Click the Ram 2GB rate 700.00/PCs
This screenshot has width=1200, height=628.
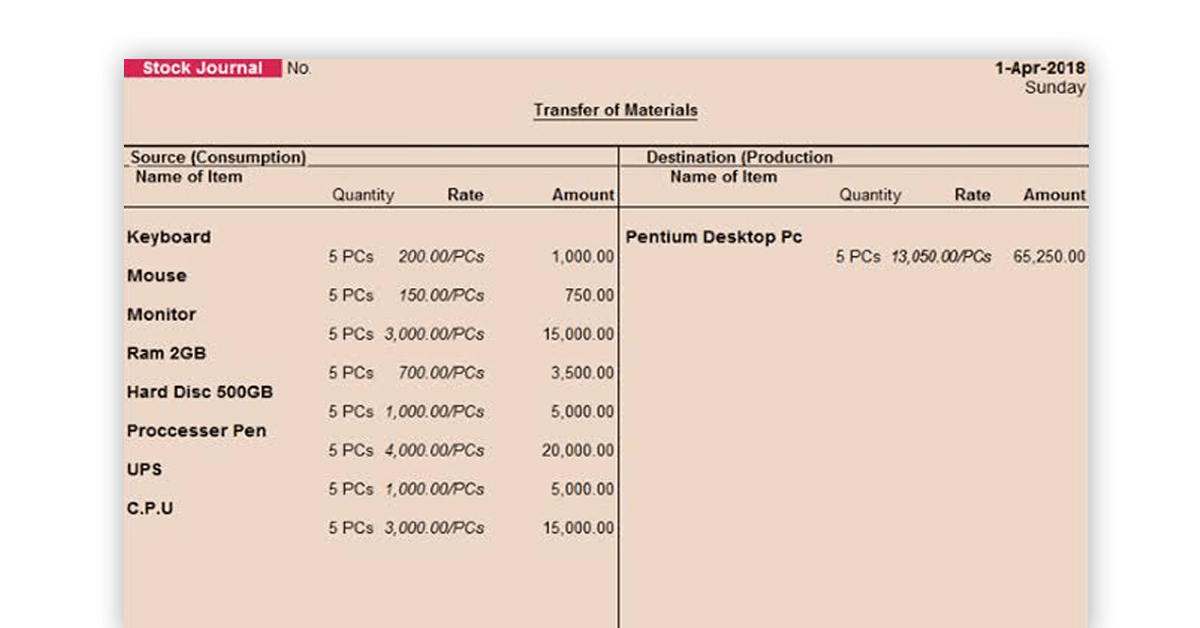(441, 373)
